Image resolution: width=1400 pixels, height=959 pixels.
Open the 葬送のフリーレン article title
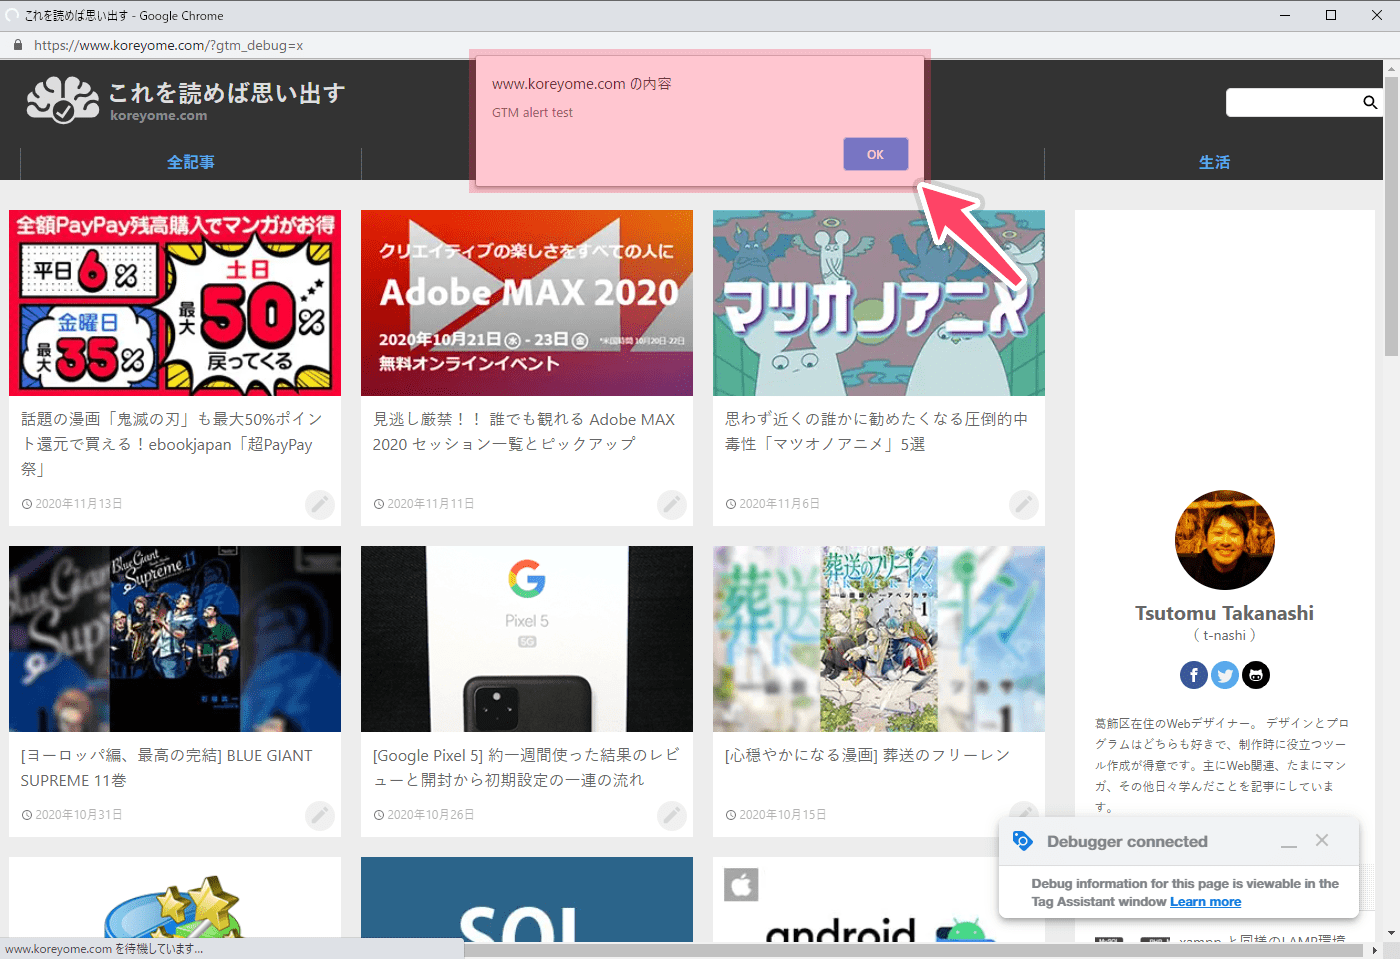867,755
